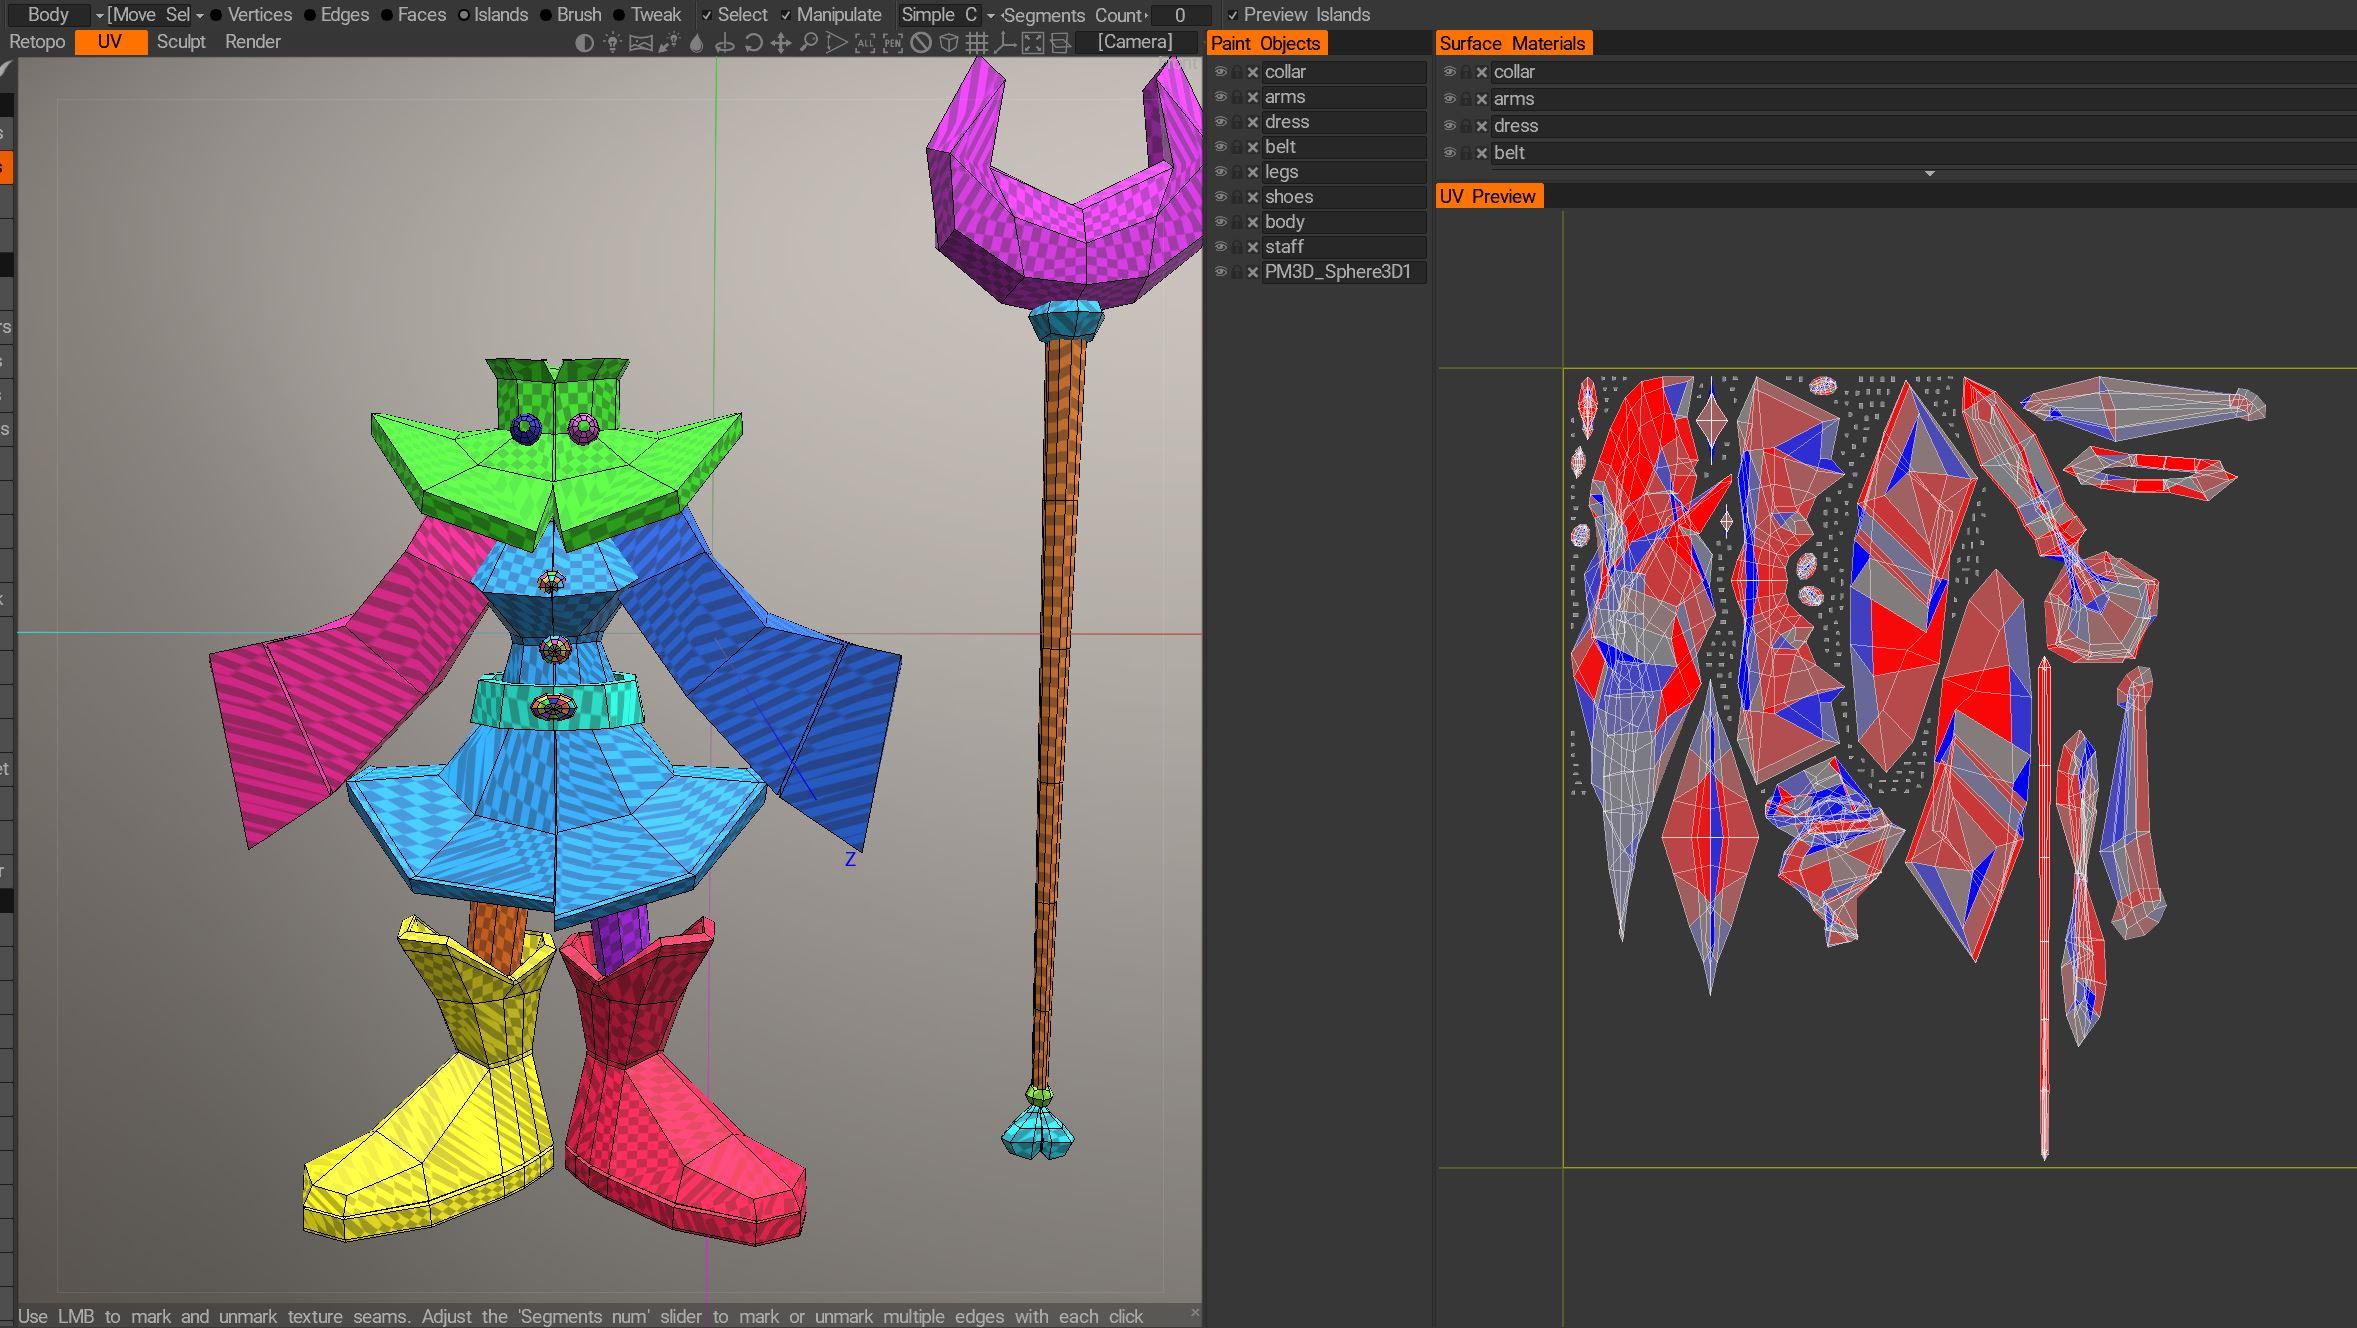Select the rotate camera icon
This screenshot has width=2357, height=1328.
753,43
